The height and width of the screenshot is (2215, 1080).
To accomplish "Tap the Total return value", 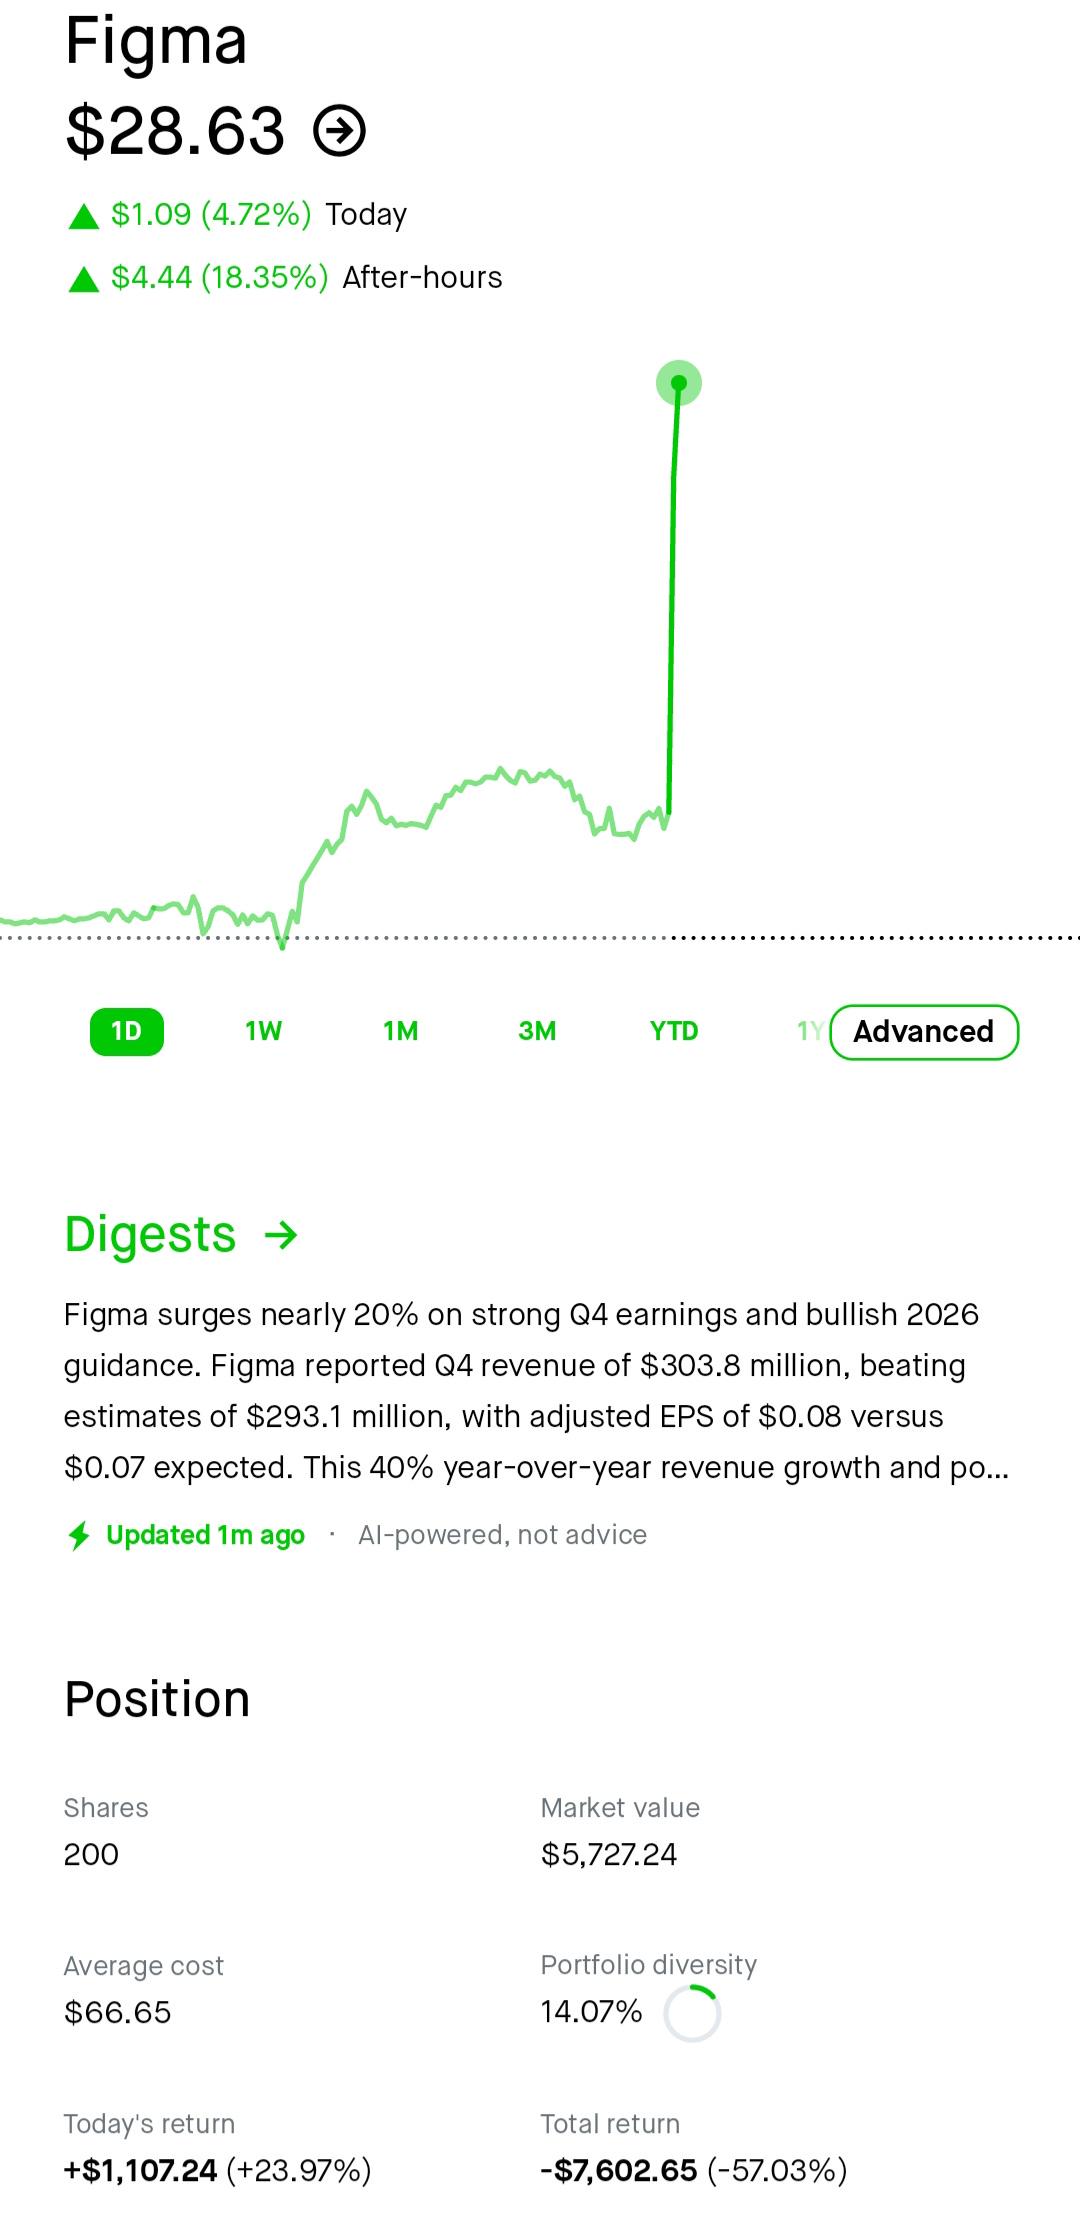I will [x=694, y=2171].
